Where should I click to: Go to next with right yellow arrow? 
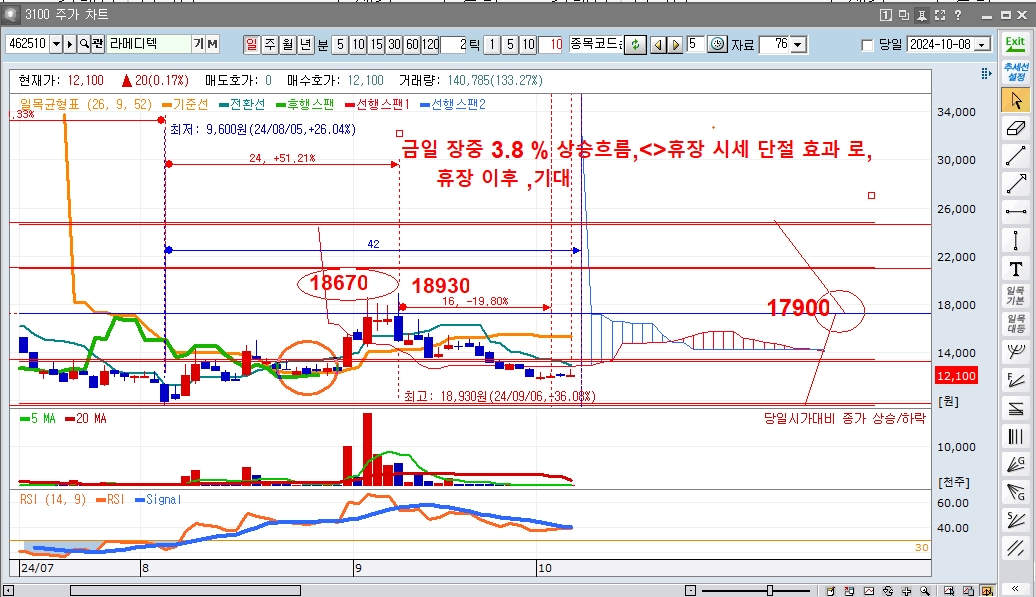click(675, 44)
